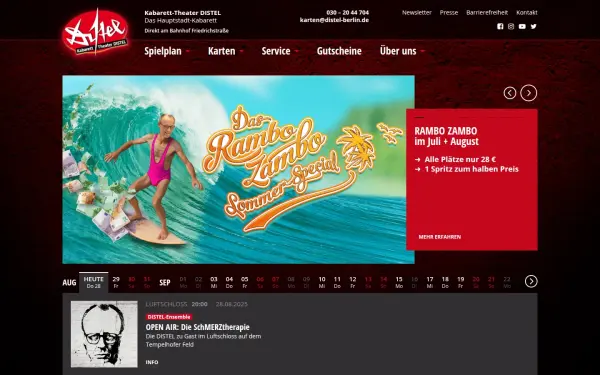The height and width of the screenshot is (375, 600).
Task: Click the AUG month label
Action: tap(69, 283)
